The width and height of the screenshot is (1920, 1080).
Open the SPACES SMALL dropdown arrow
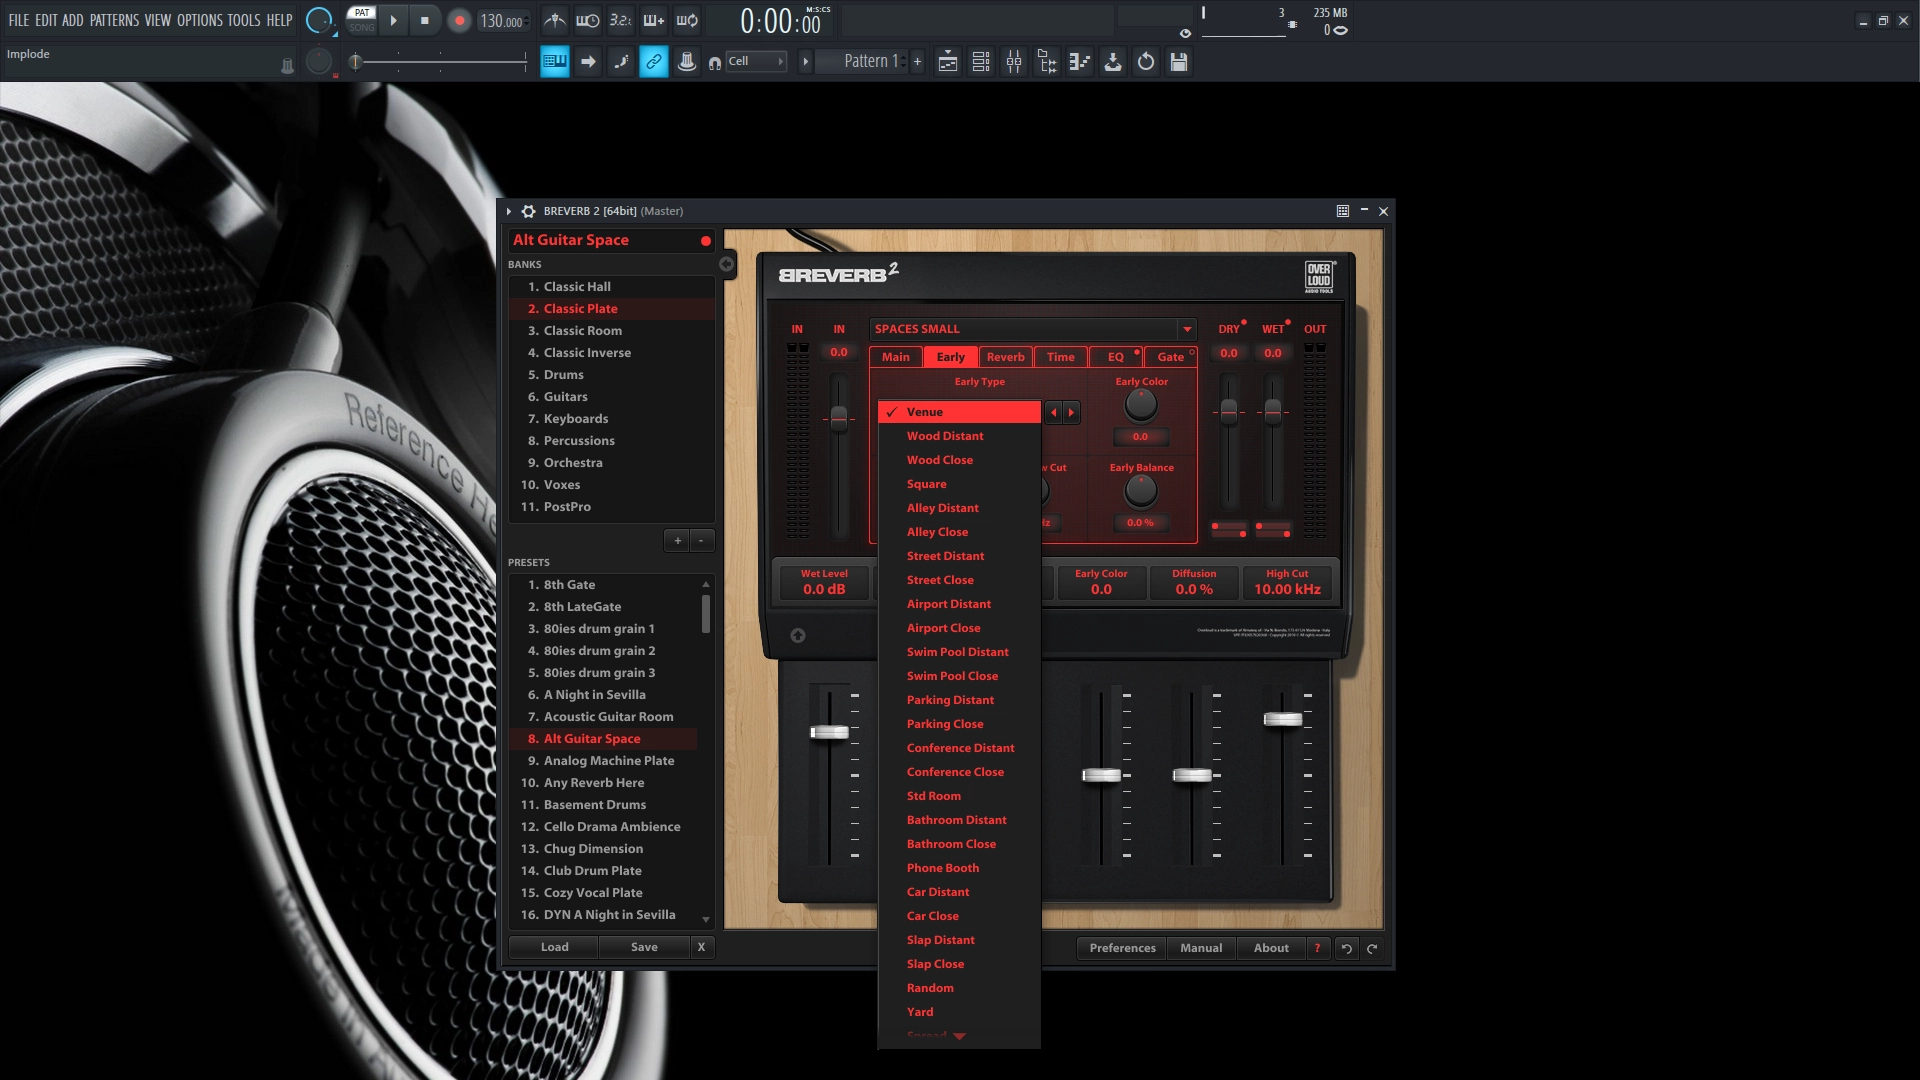click(x=1187, y=329)
